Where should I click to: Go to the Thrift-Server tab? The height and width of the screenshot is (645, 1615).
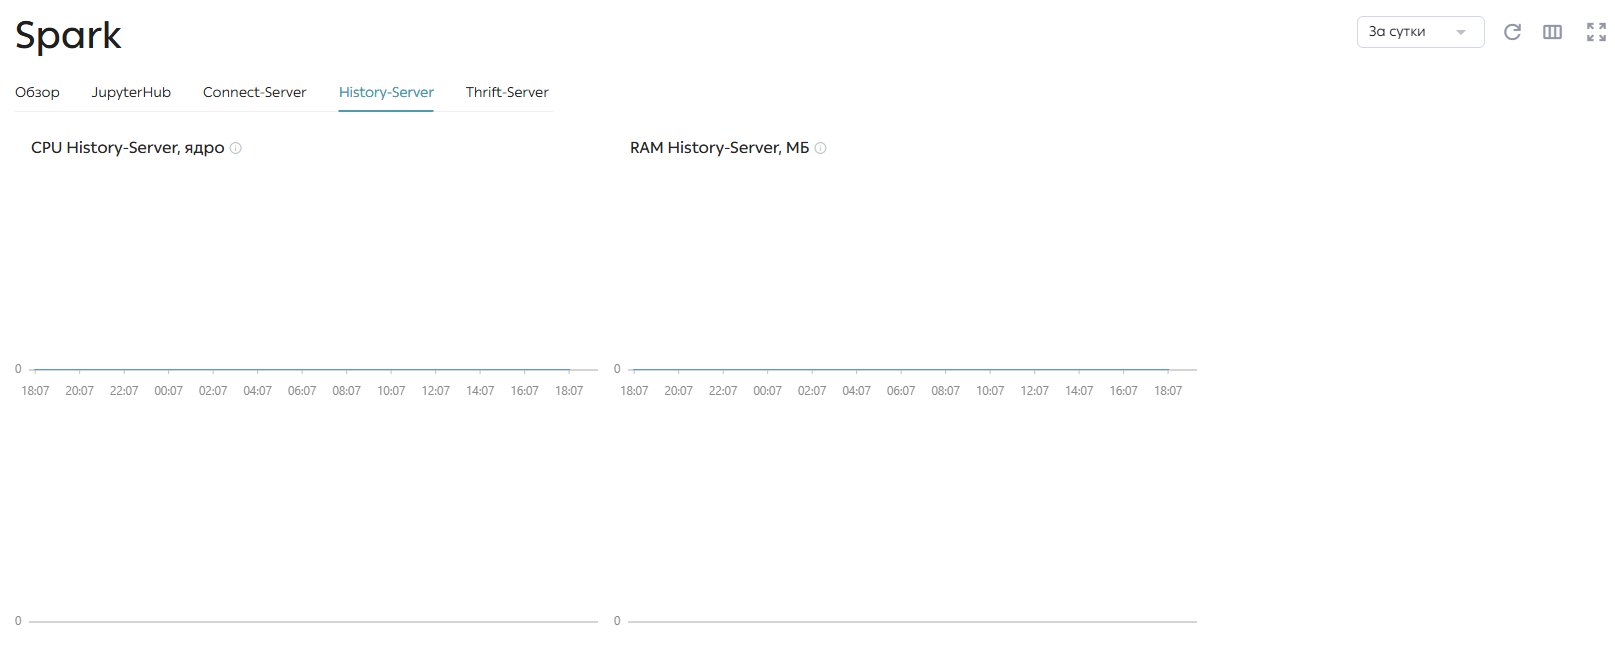pos(507,92)
